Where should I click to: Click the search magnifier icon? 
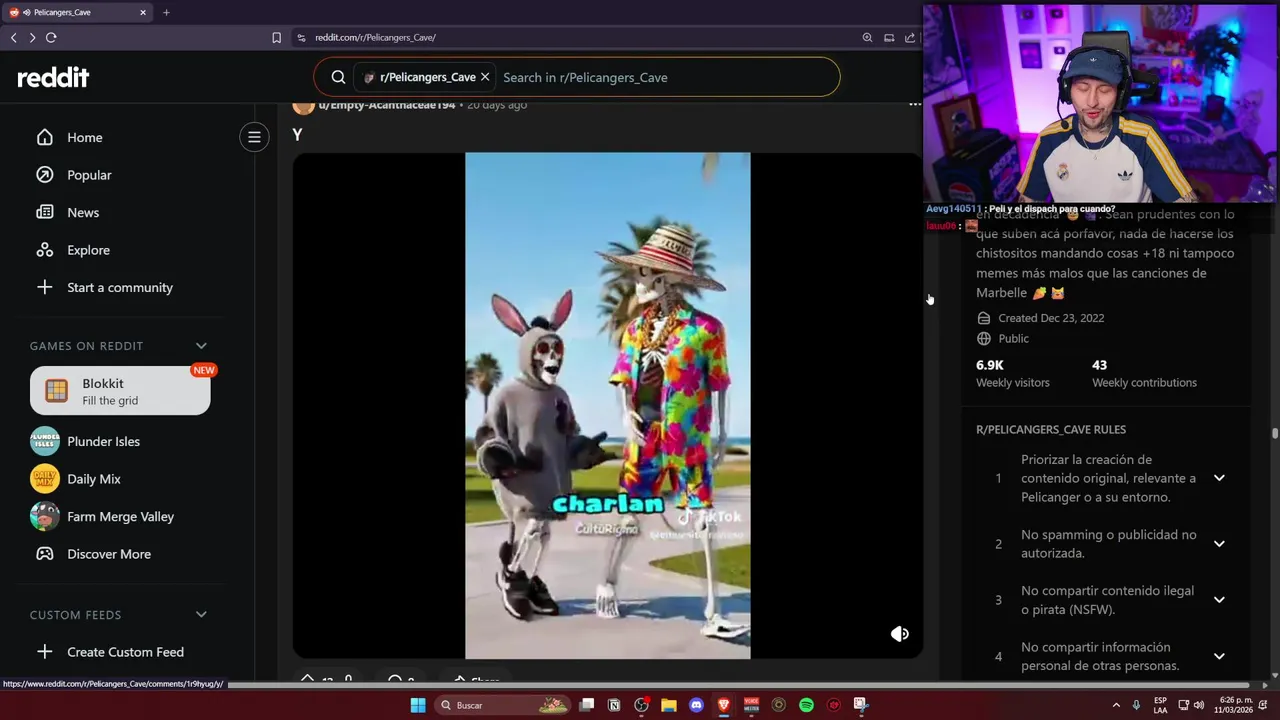[x=338, y=77]
